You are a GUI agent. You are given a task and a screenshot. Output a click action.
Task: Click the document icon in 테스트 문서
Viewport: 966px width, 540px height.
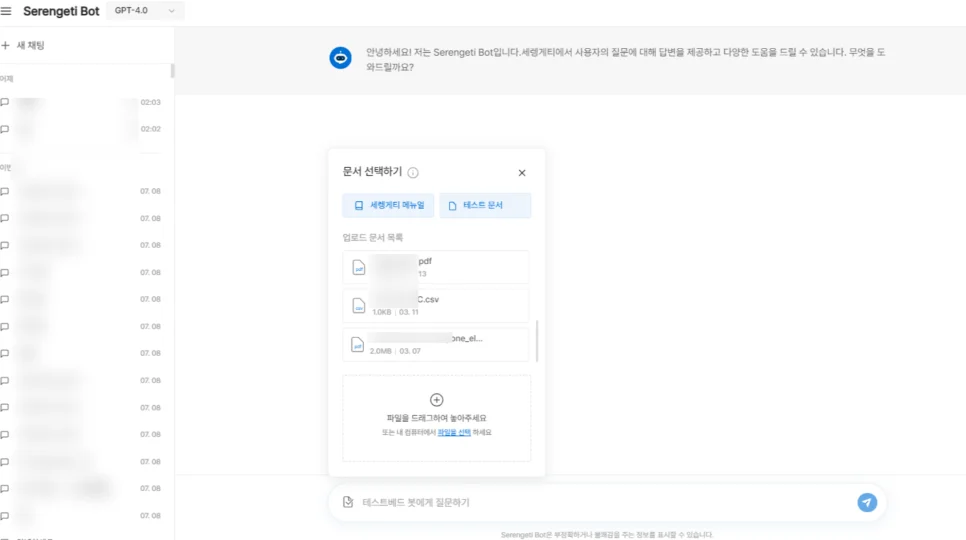[x=452, y=206]
